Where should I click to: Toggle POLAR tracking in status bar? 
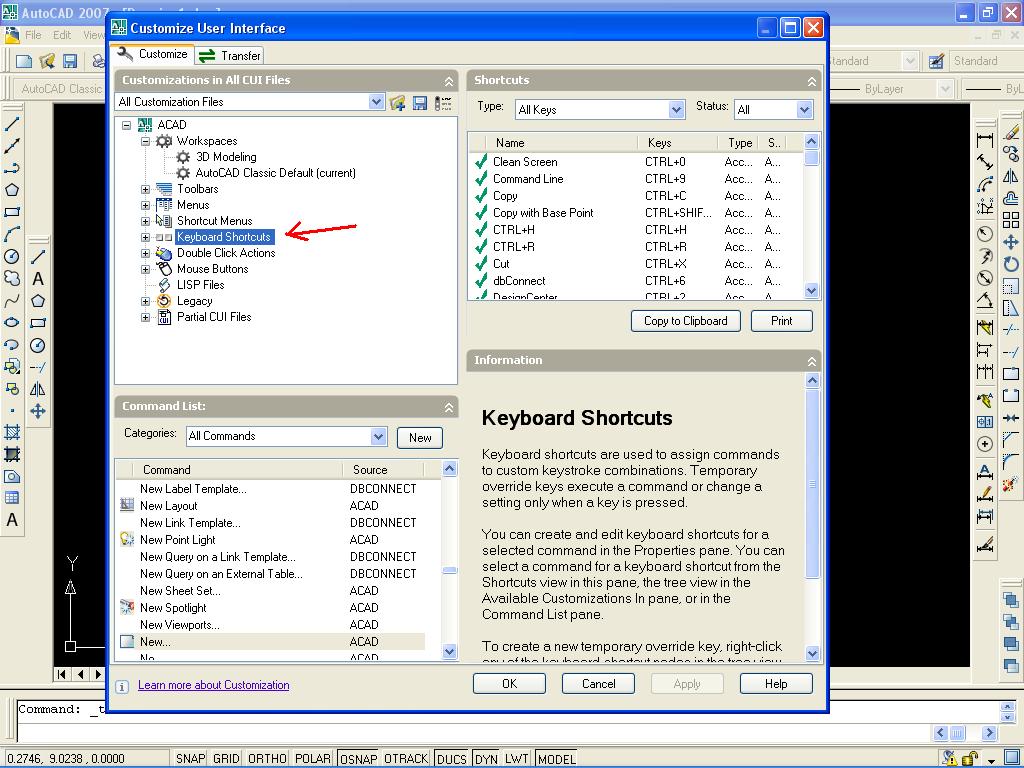(312, 758)
